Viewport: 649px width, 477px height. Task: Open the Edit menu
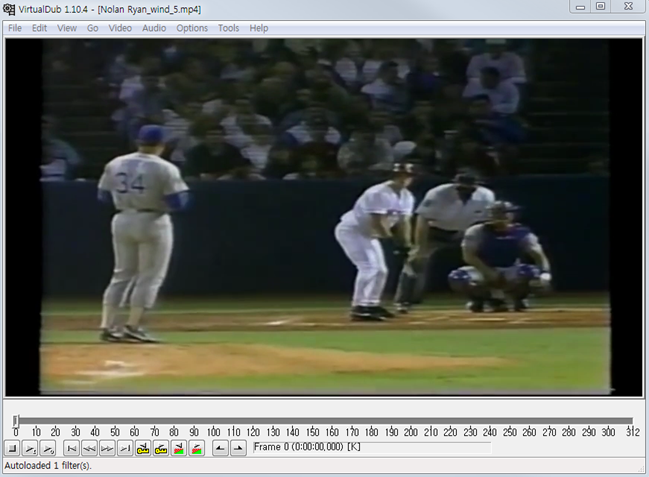[x=39, y=28]
